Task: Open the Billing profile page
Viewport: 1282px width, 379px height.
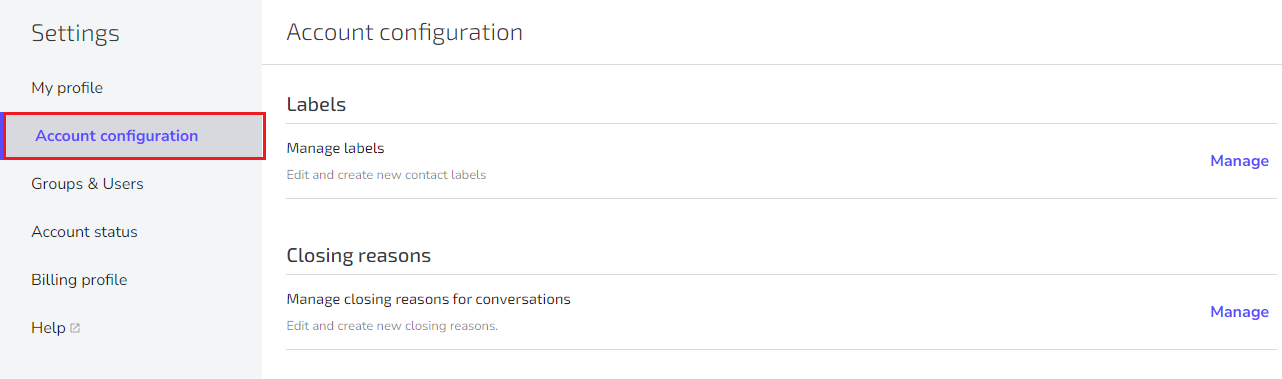Action: coord(79,280)
